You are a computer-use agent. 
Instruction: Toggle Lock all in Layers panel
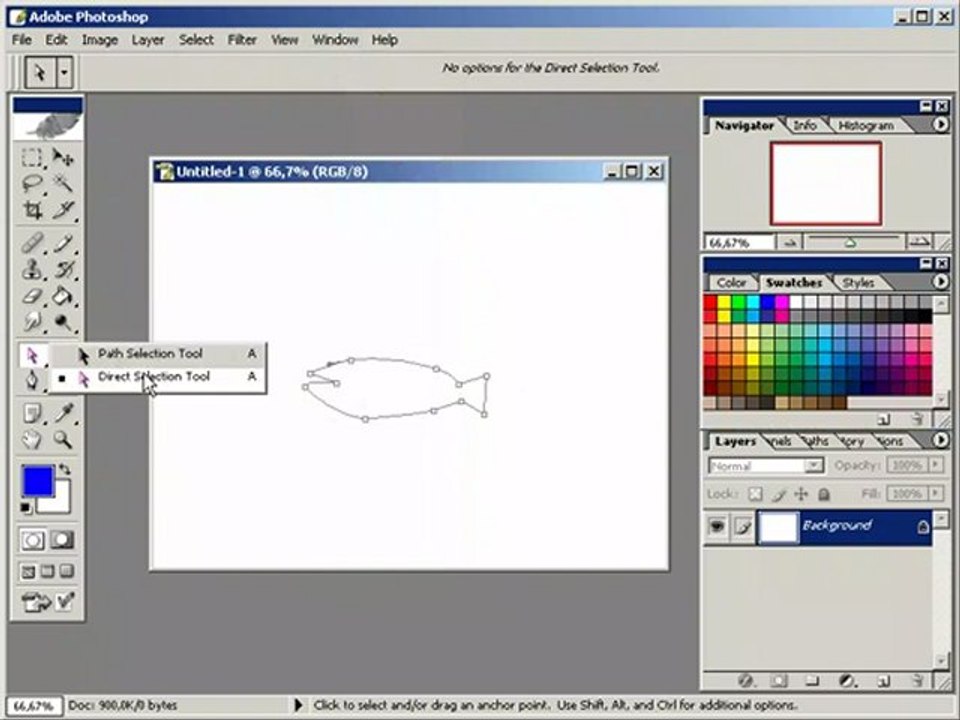click(824, 493)
